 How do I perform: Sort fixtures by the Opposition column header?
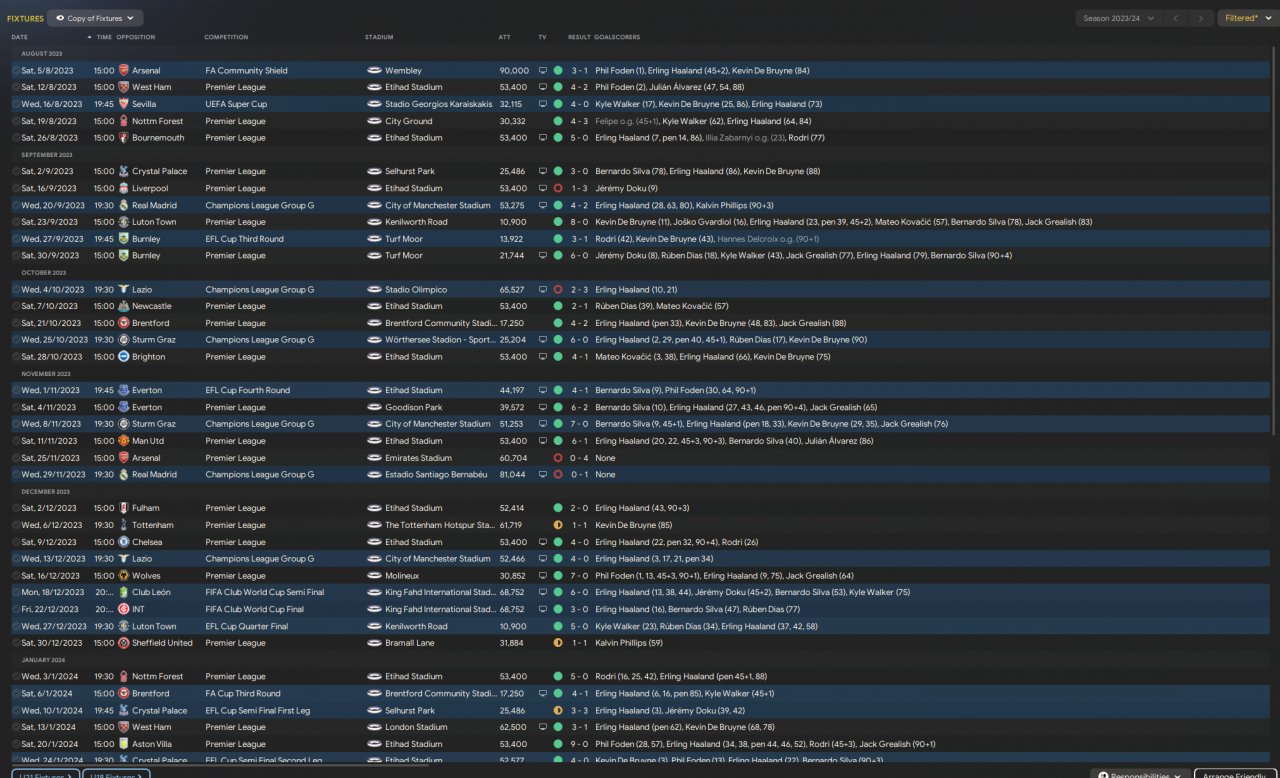click(x=136, y=37)
